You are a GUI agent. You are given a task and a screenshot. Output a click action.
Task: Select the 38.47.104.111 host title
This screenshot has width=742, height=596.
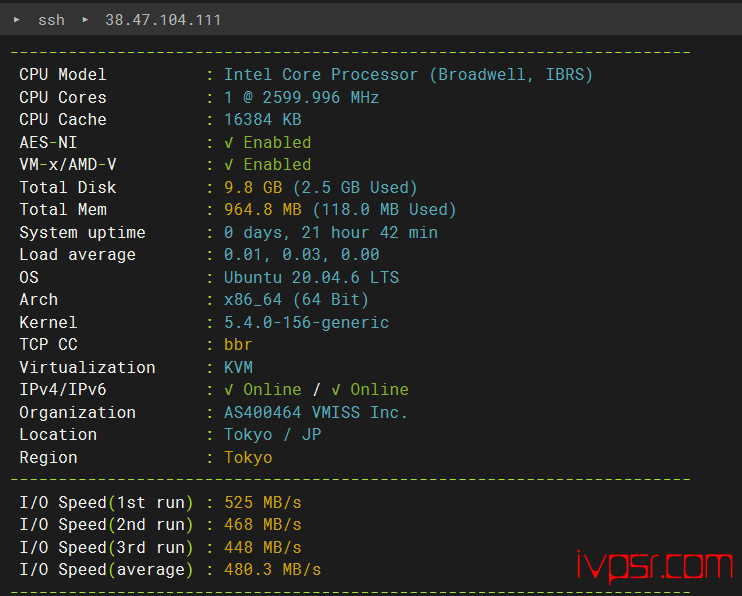click(163, 20)
